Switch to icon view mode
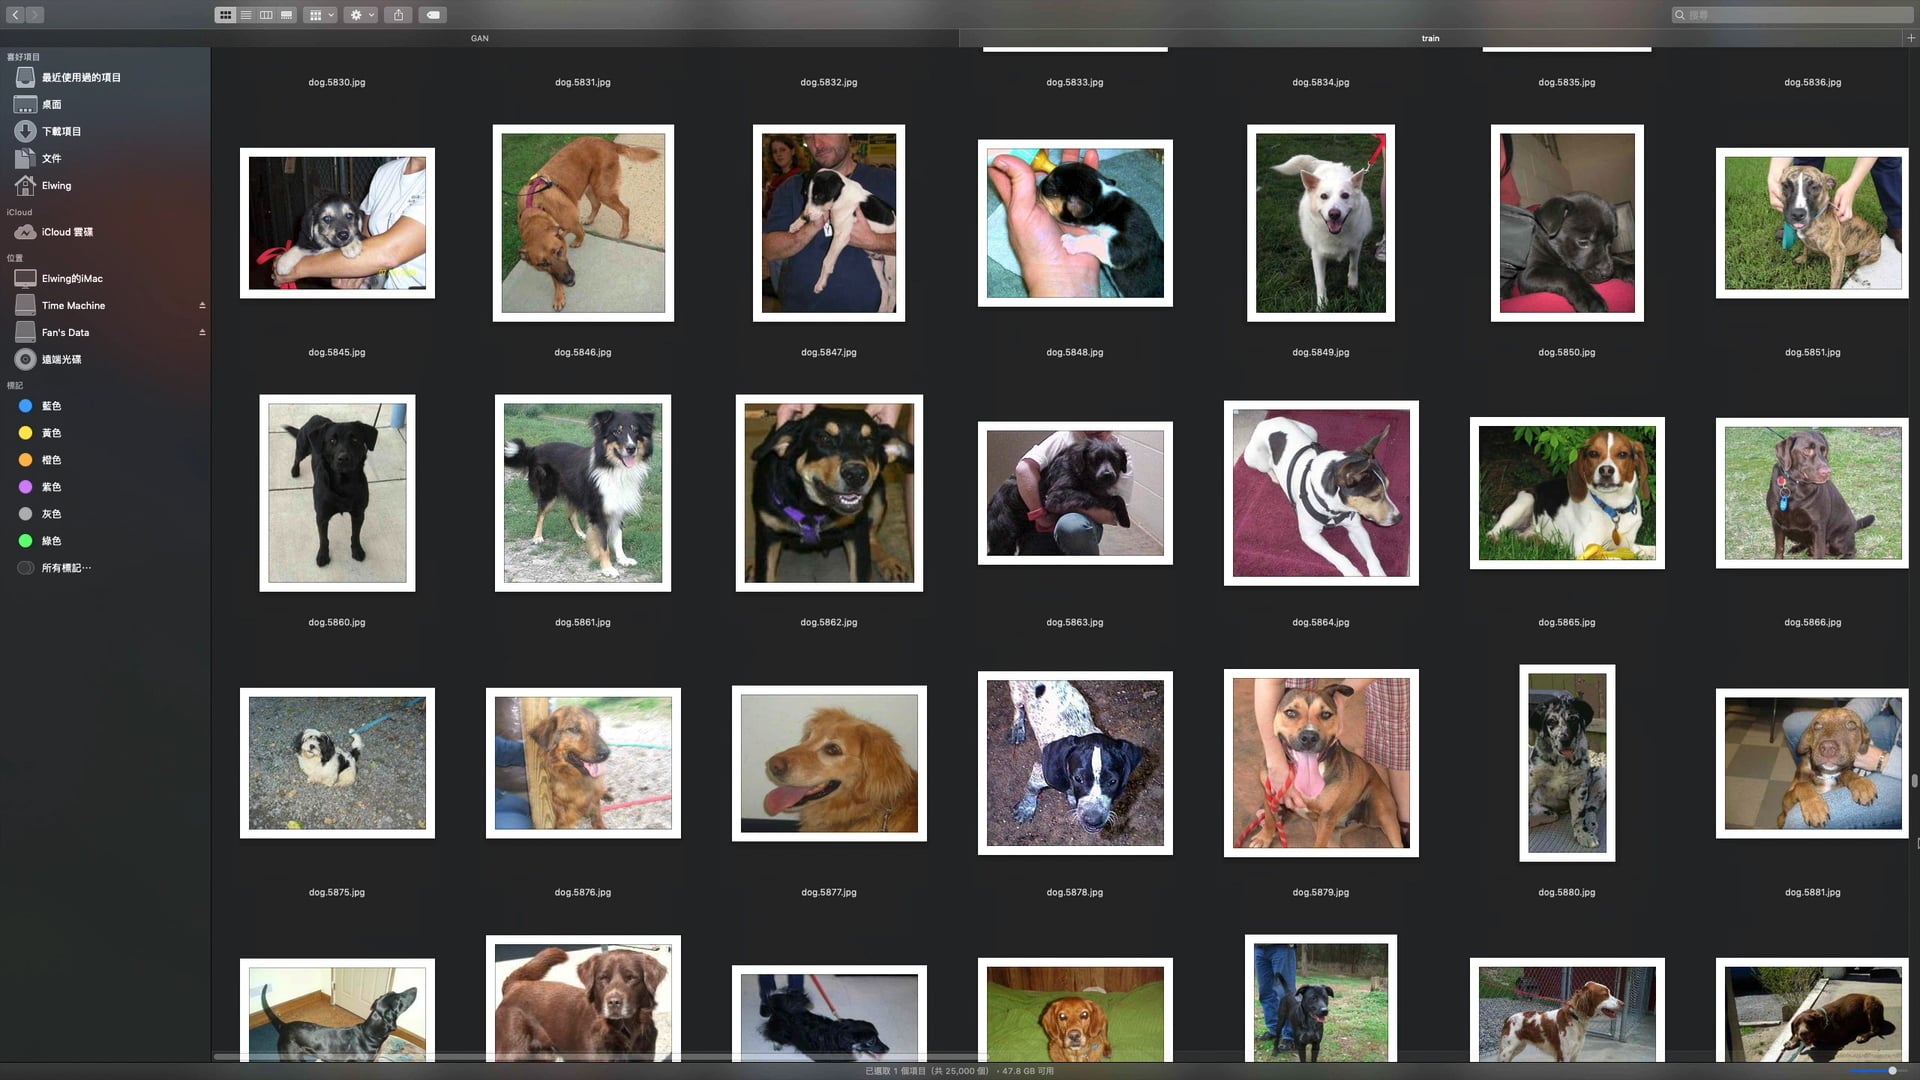 click(x=225, y=15)
